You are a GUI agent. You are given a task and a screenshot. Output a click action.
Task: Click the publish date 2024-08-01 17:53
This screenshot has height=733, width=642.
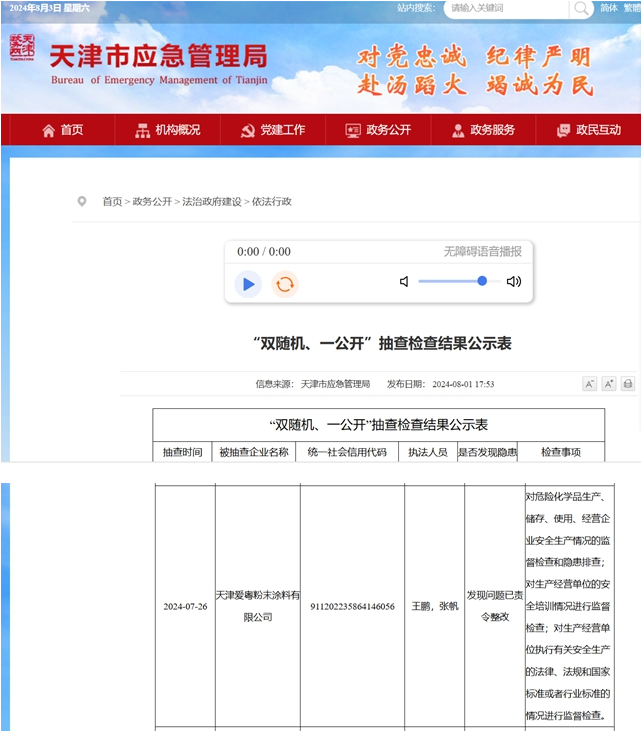(463, 384)
